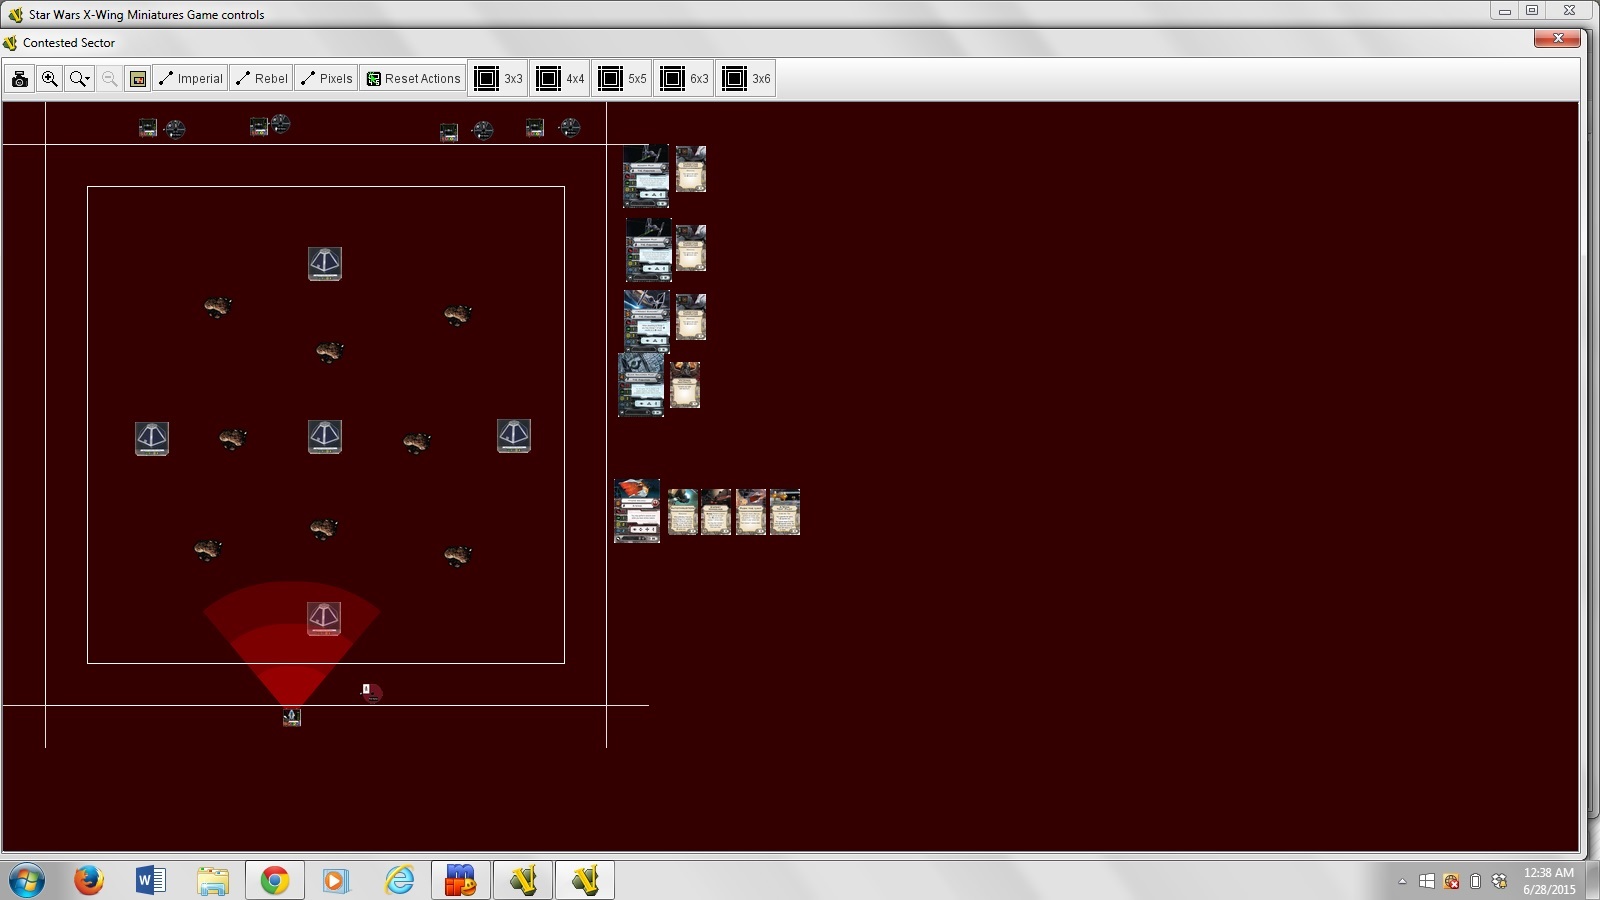Click the overview map window icon
Image resolution: width=1600 pixels, height=900 pixels.
138,79
